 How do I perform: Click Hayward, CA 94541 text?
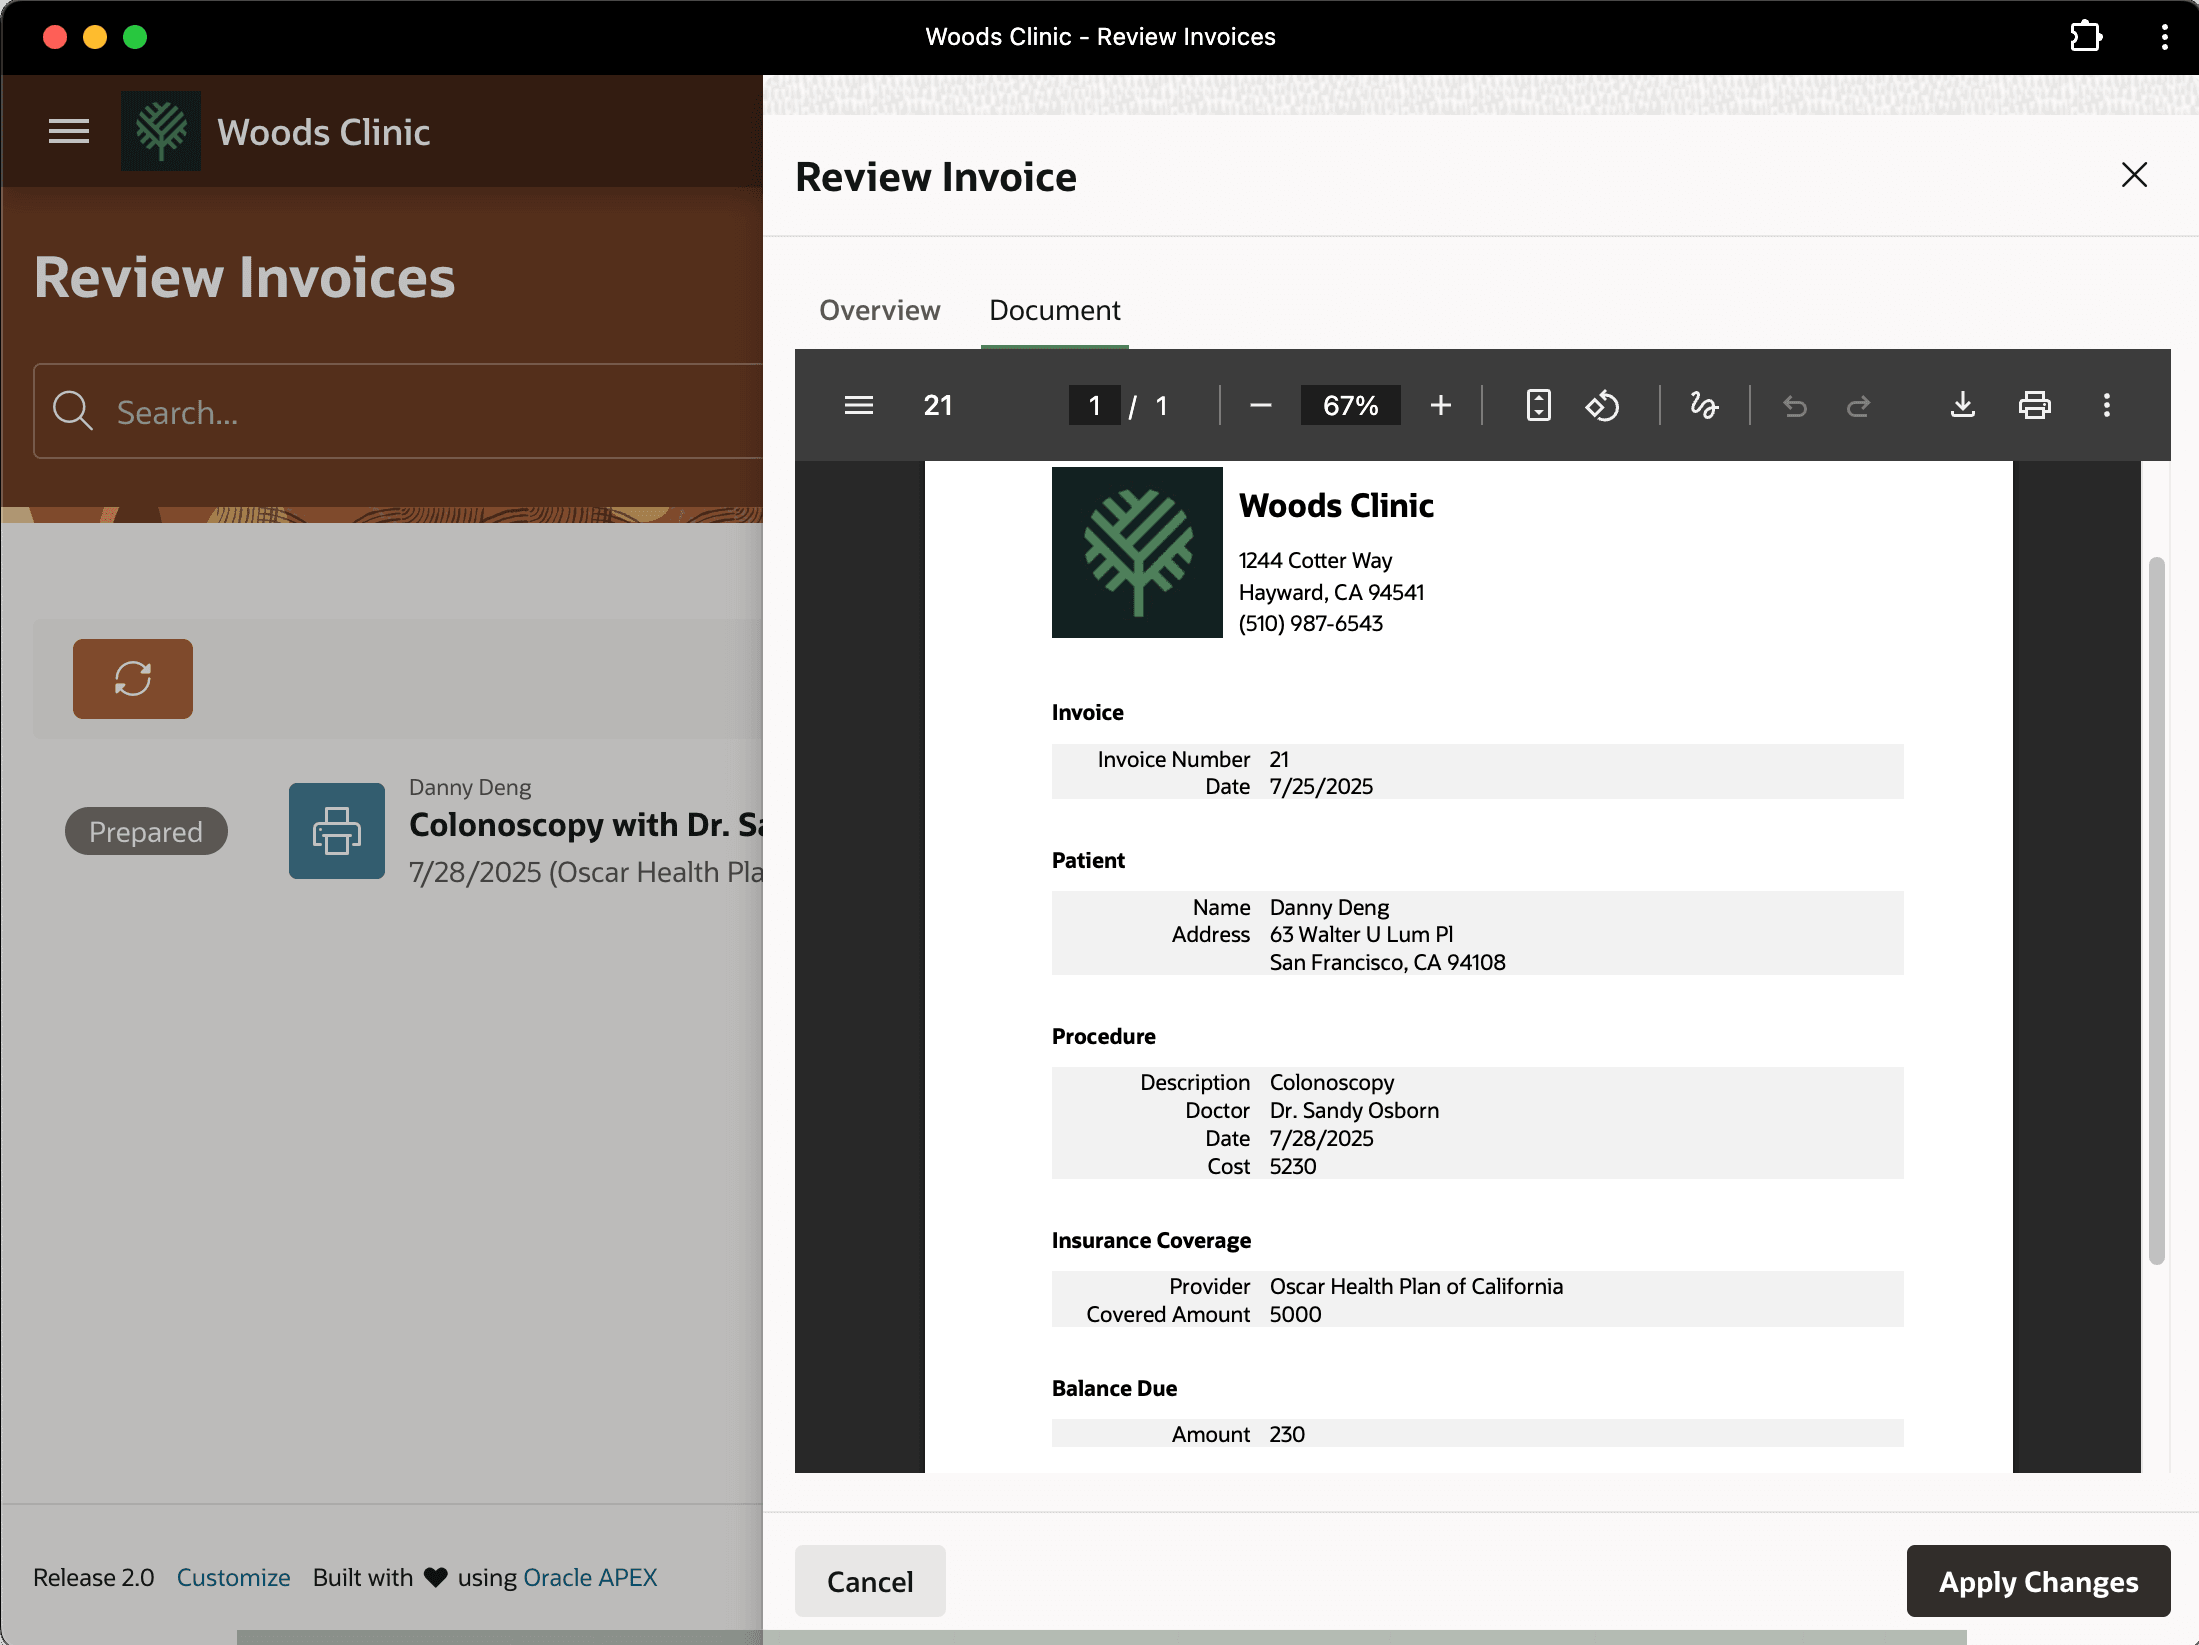coord(1331,592)
